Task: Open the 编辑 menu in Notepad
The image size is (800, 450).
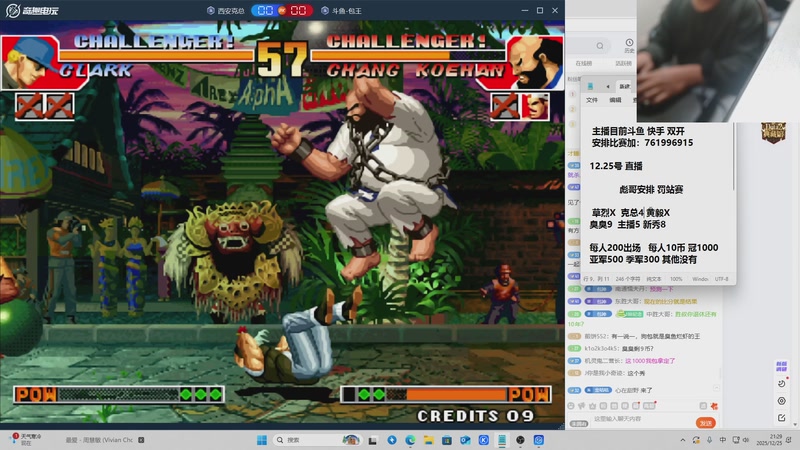Action: pyautogui.click(x=615, y=100)
